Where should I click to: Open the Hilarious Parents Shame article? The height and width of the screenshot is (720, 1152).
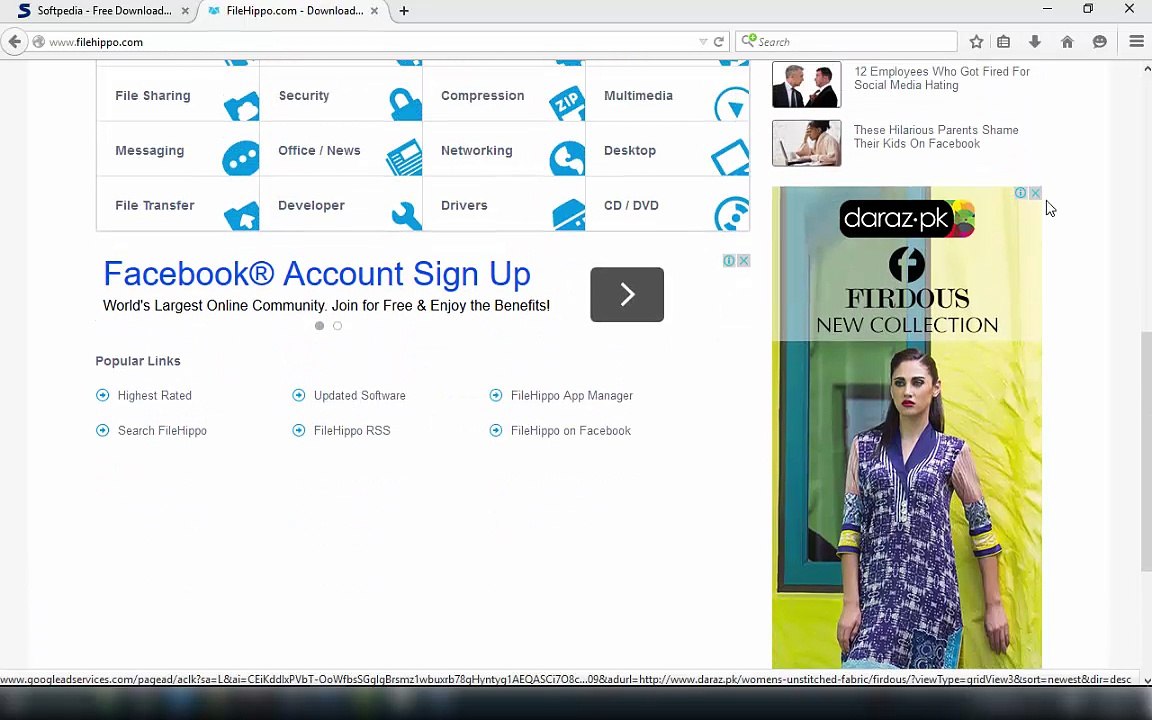[936, 137]
